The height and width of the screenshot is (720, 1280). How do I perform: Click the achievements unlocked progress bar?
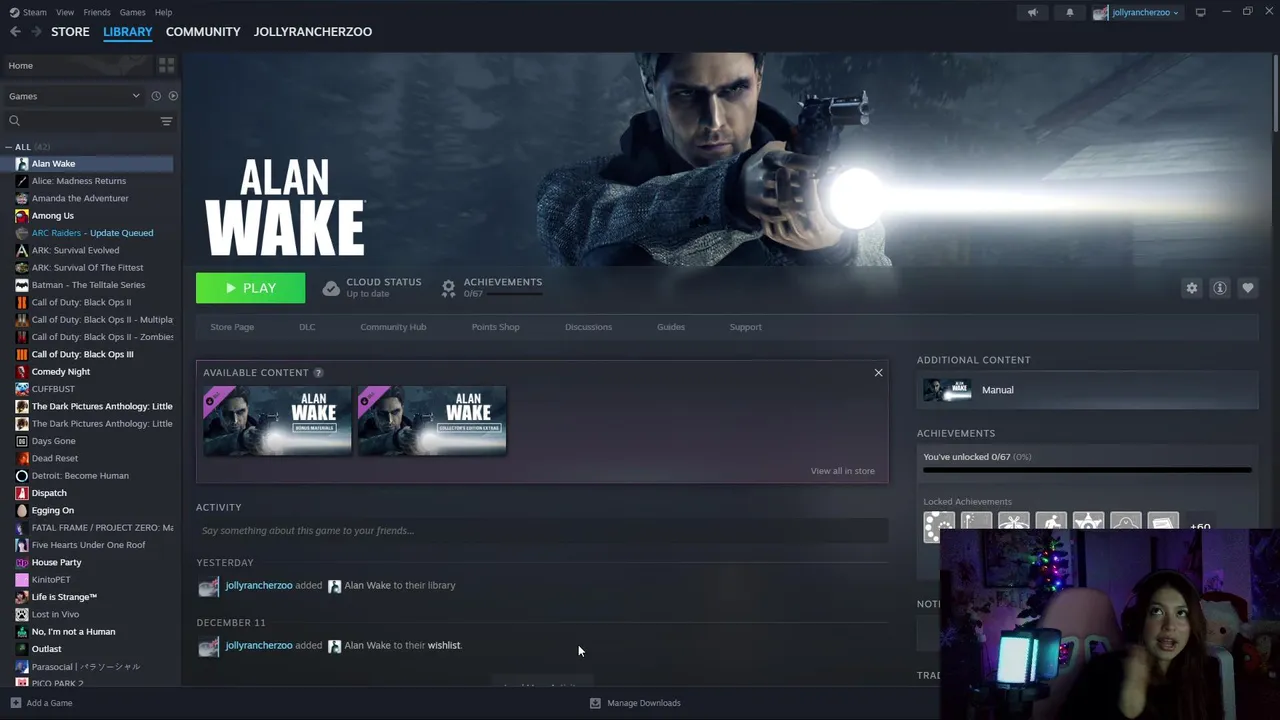1087,470
